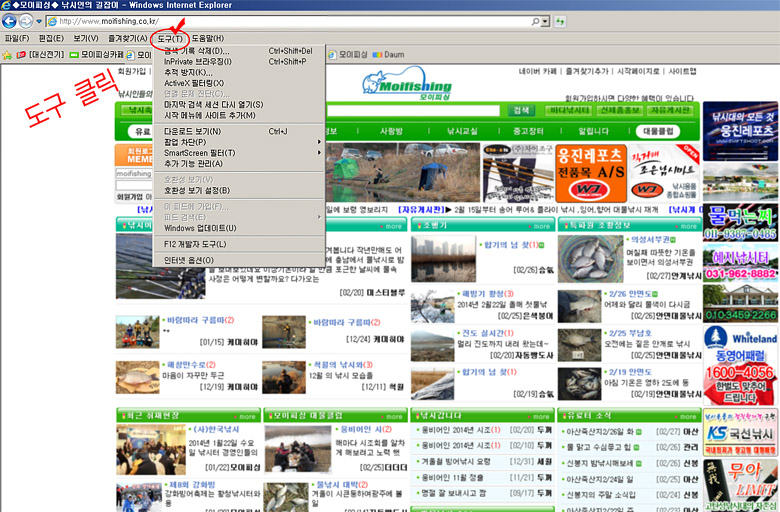Open the 중고장터 navigation tab

tap(528, 131)
